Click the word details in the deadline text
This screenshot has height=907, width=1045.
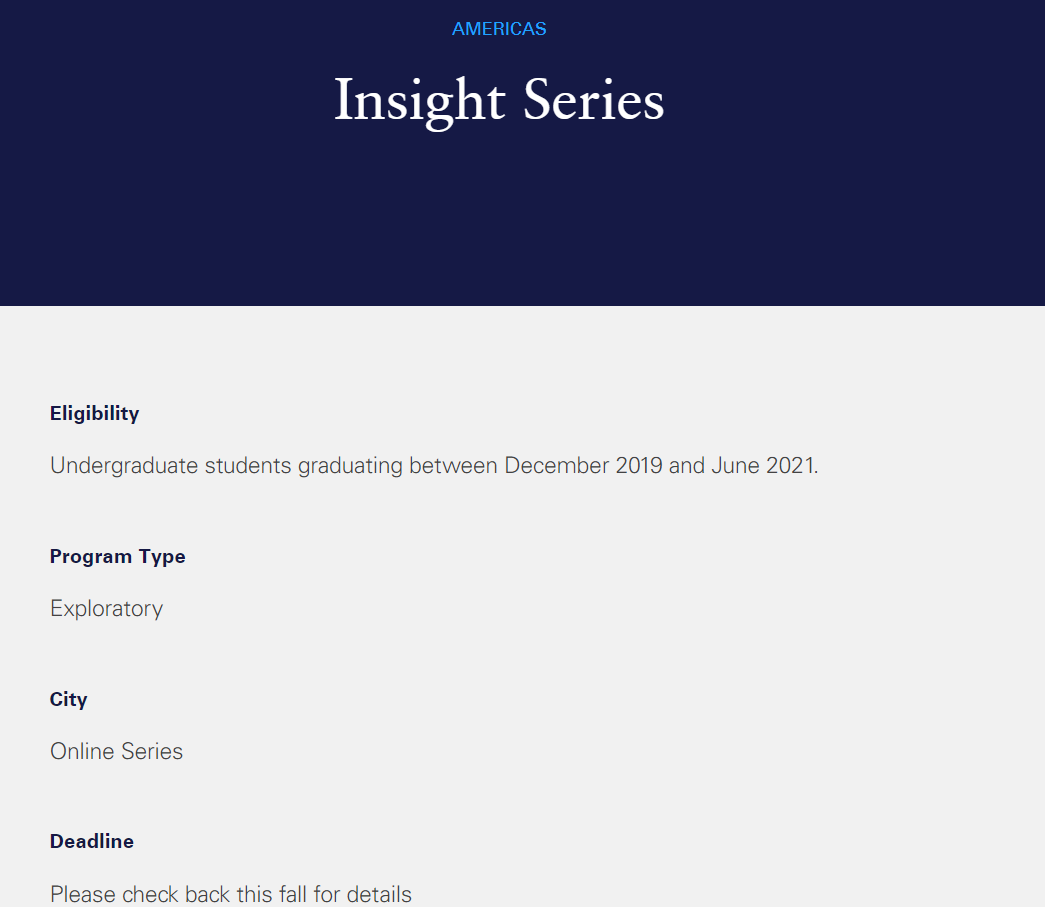[378, 894]
